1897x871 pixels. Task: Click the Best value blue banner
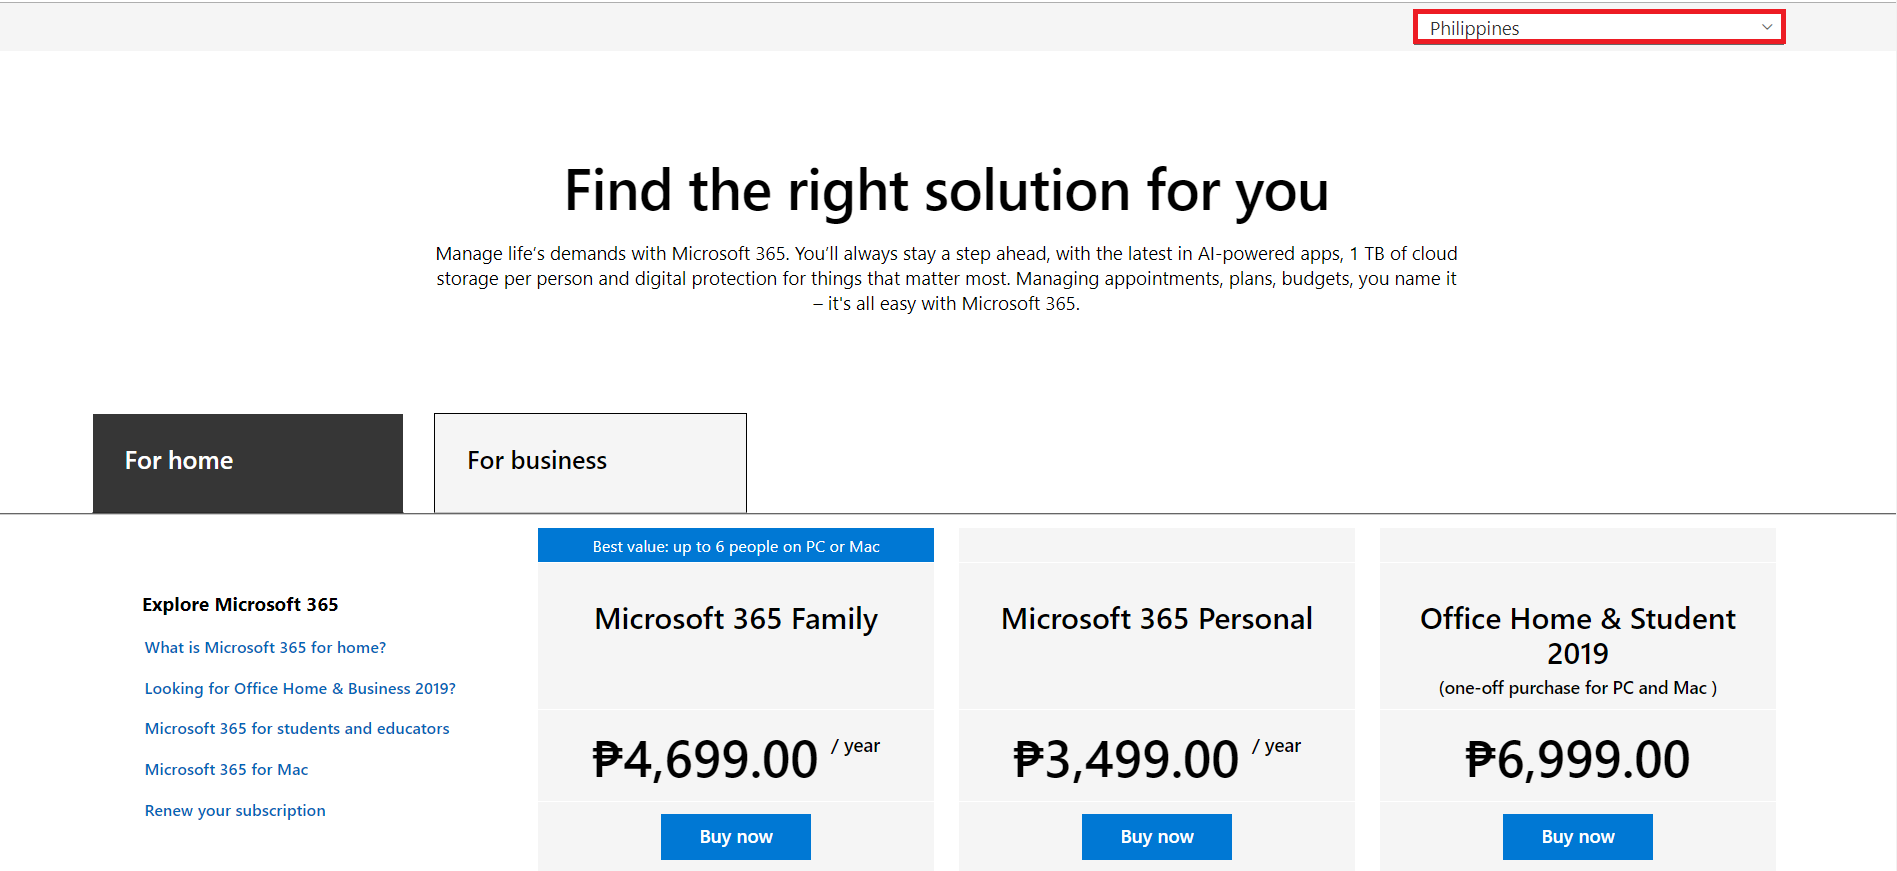(736, 546)
